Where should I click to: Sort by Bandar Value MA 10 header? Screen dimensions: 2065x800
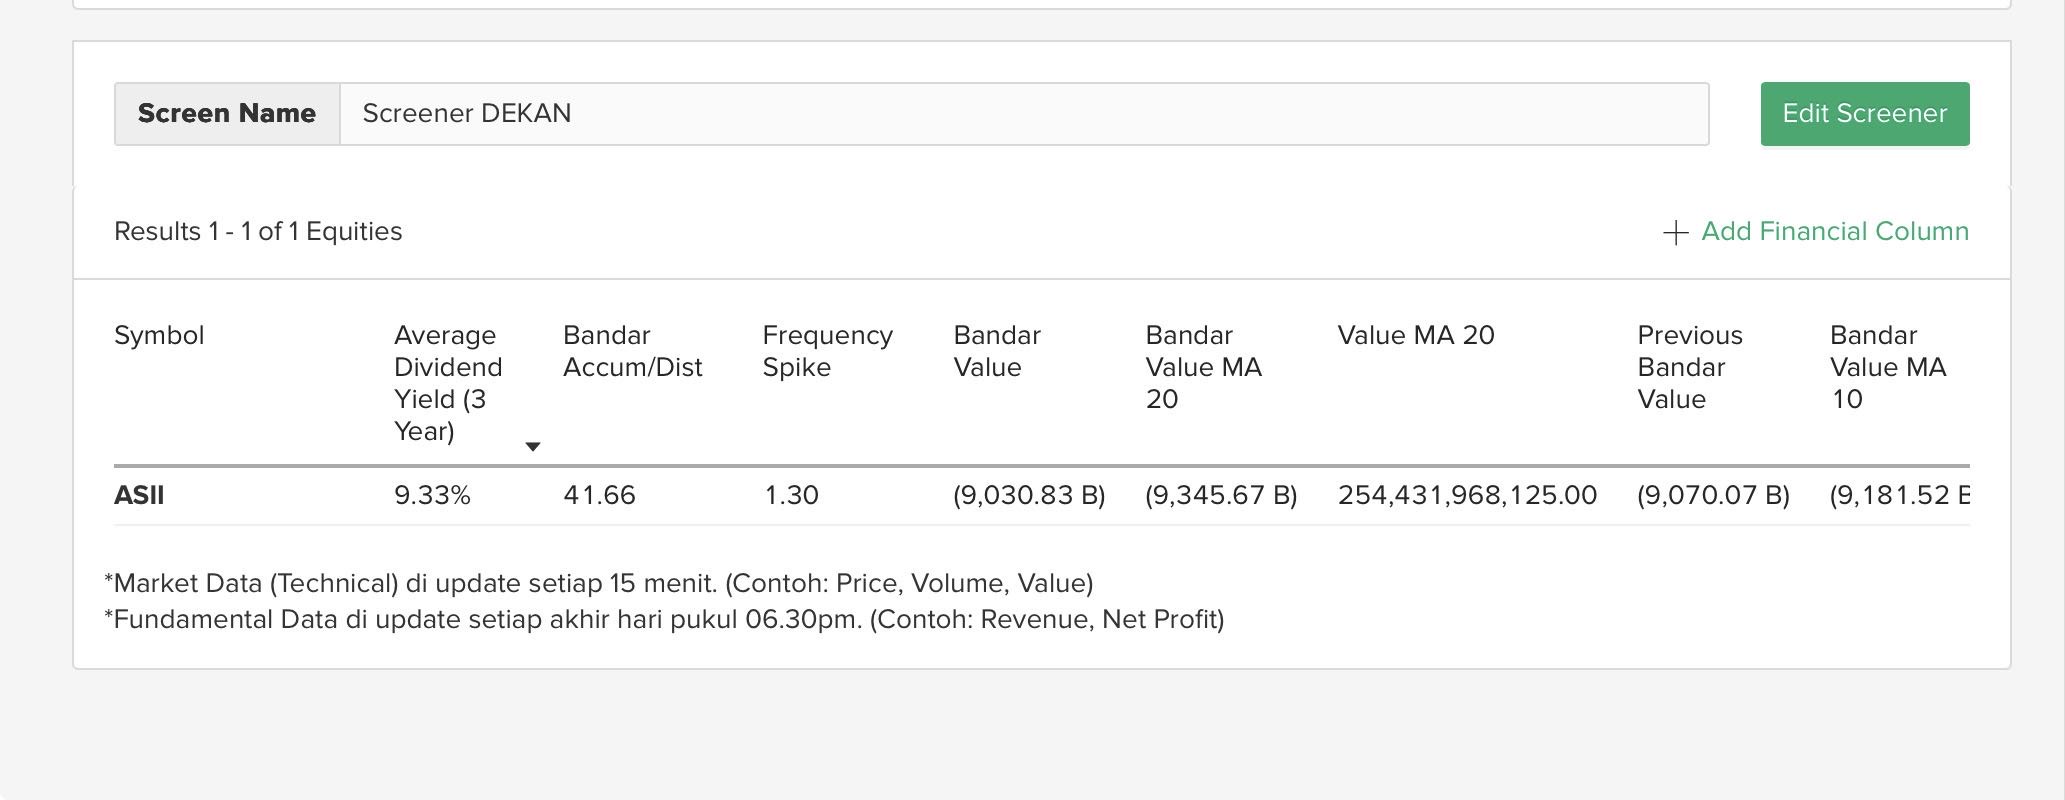pos(1887,367)
